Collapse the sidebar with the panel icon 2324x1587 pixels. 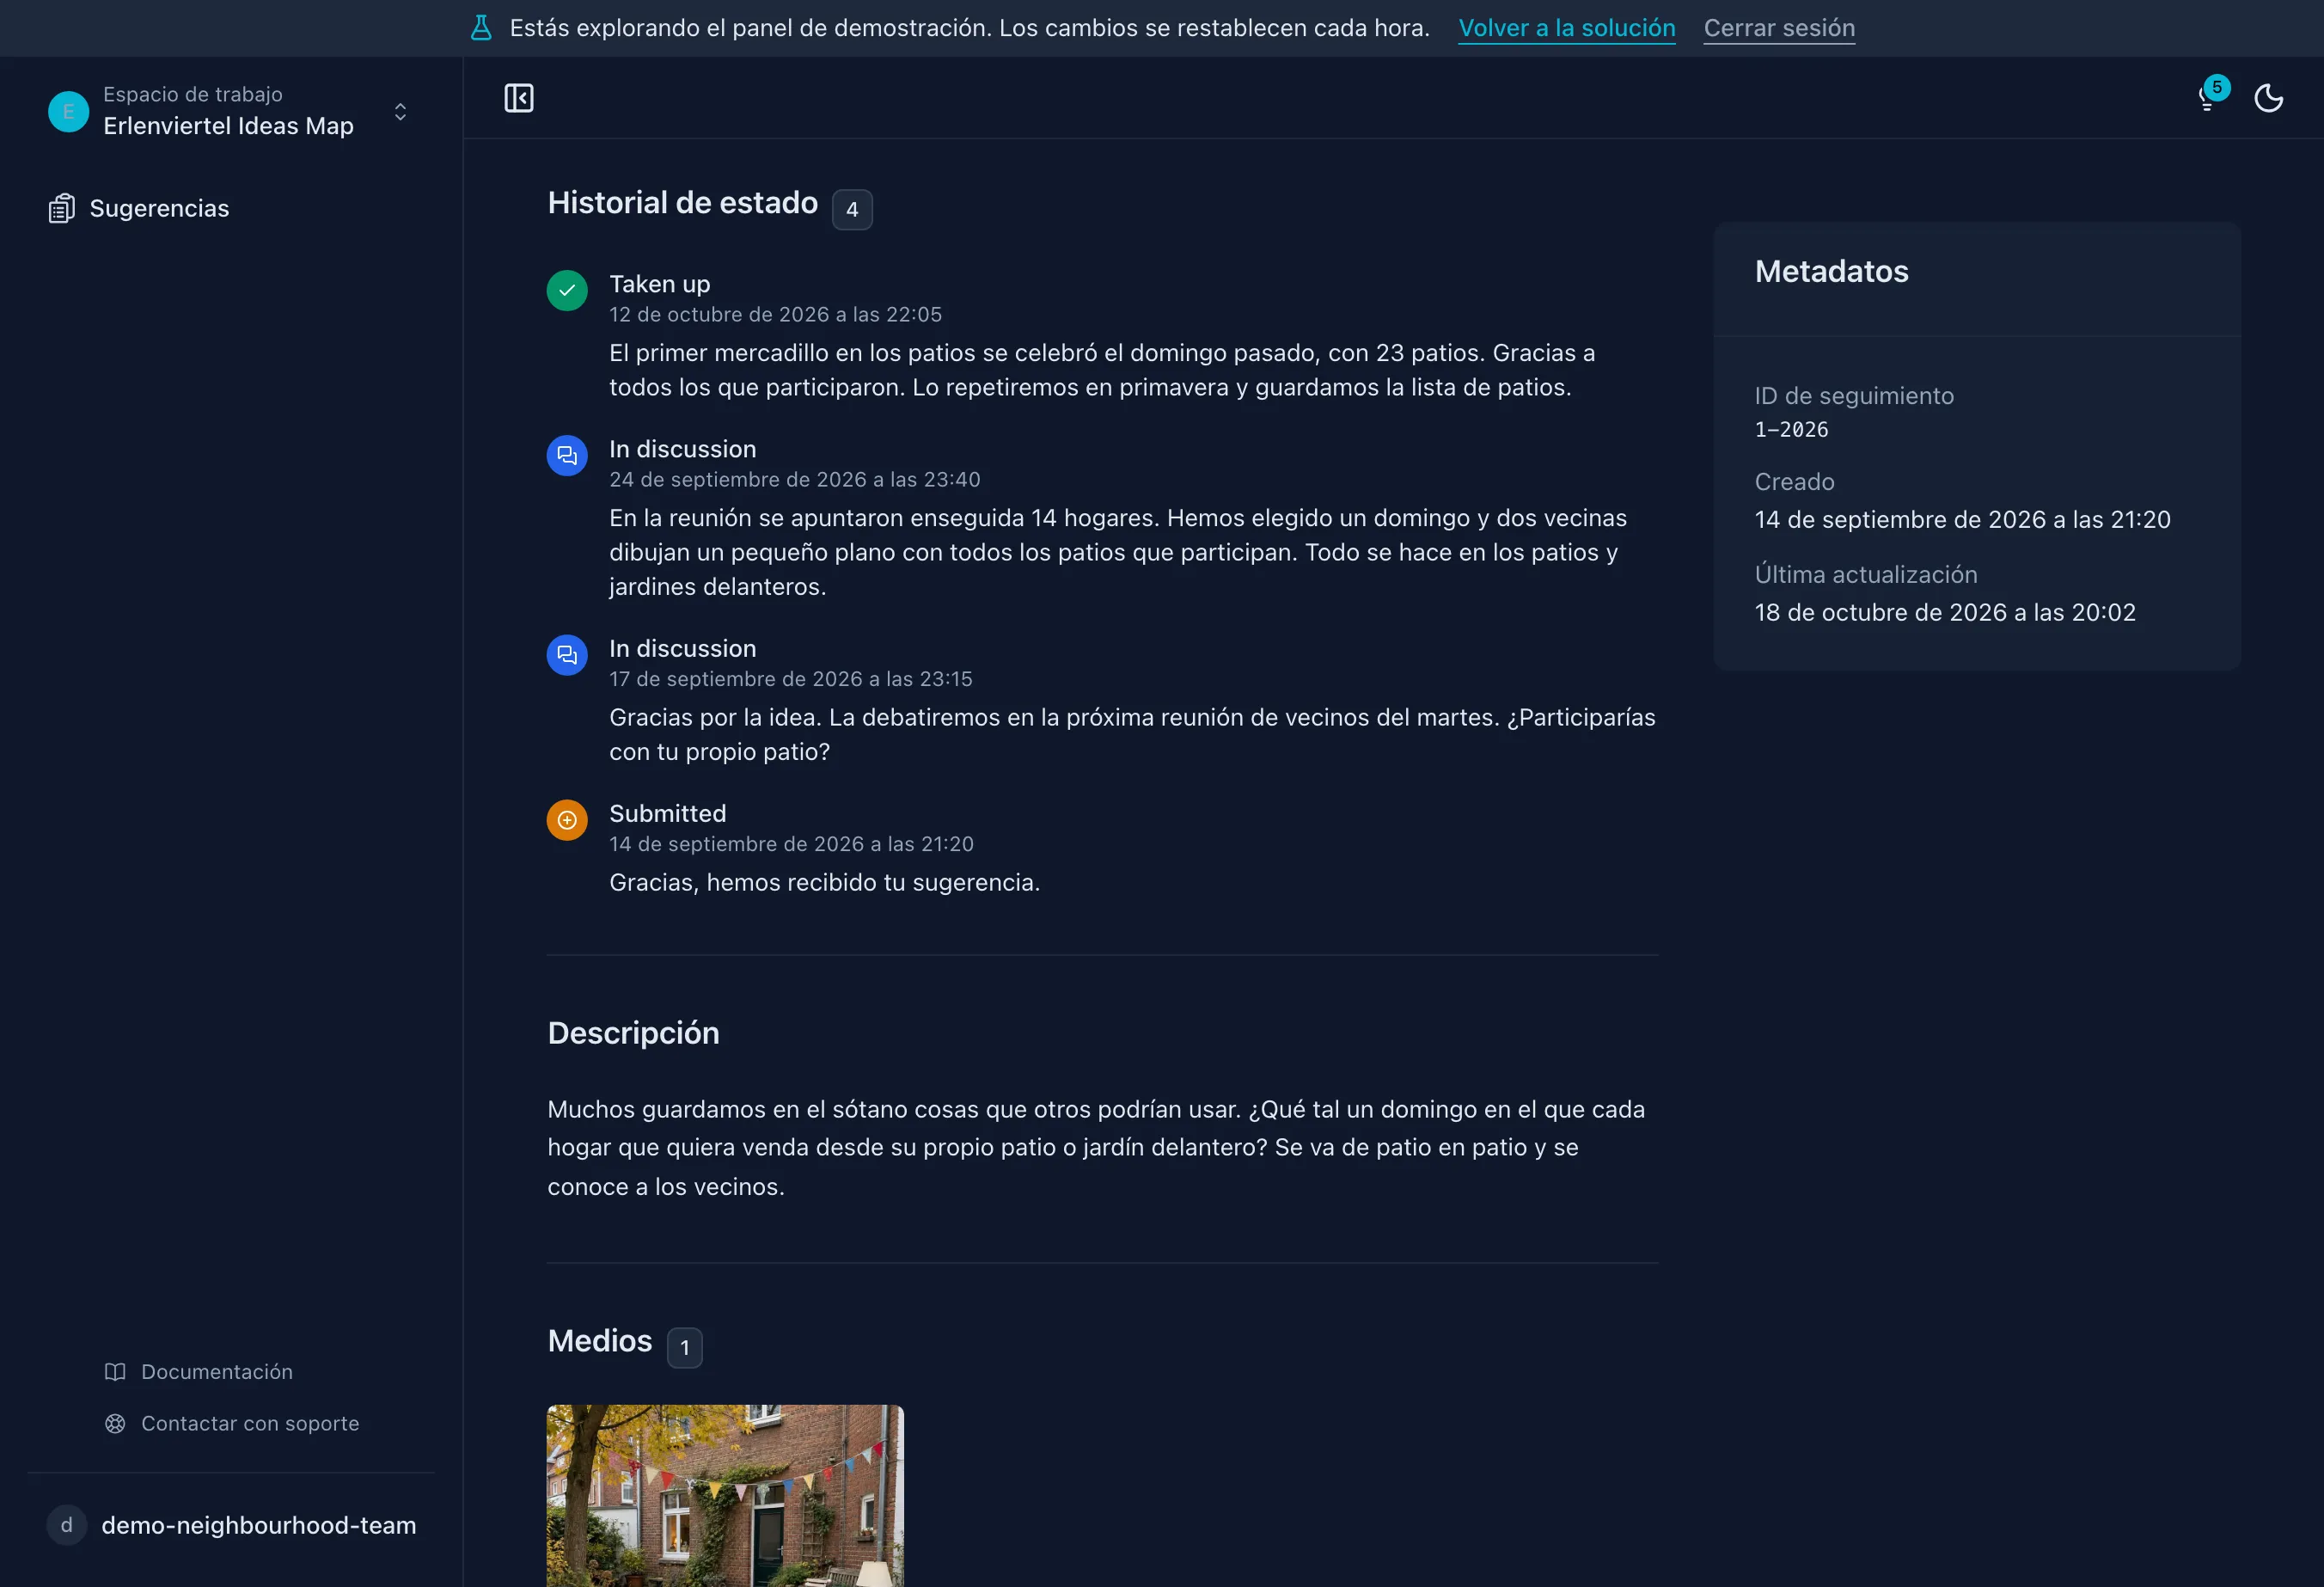point(518,98)
